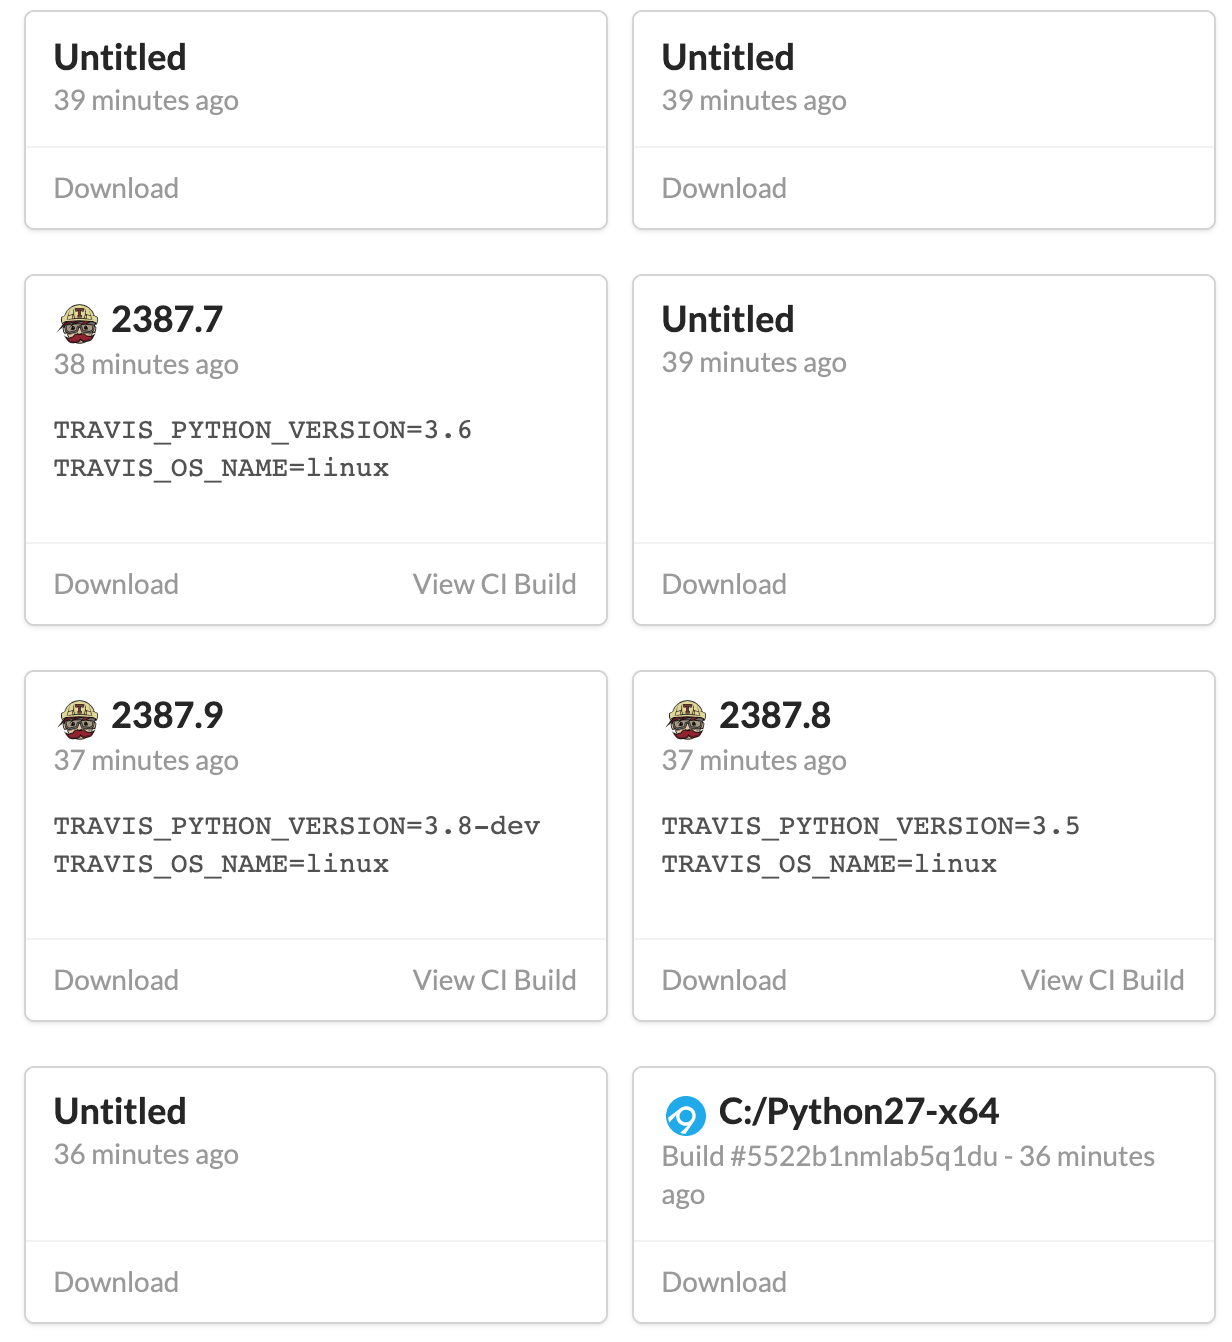View CI Build for 2387.7
1232x1342 pixels.
tap(495, 584)
